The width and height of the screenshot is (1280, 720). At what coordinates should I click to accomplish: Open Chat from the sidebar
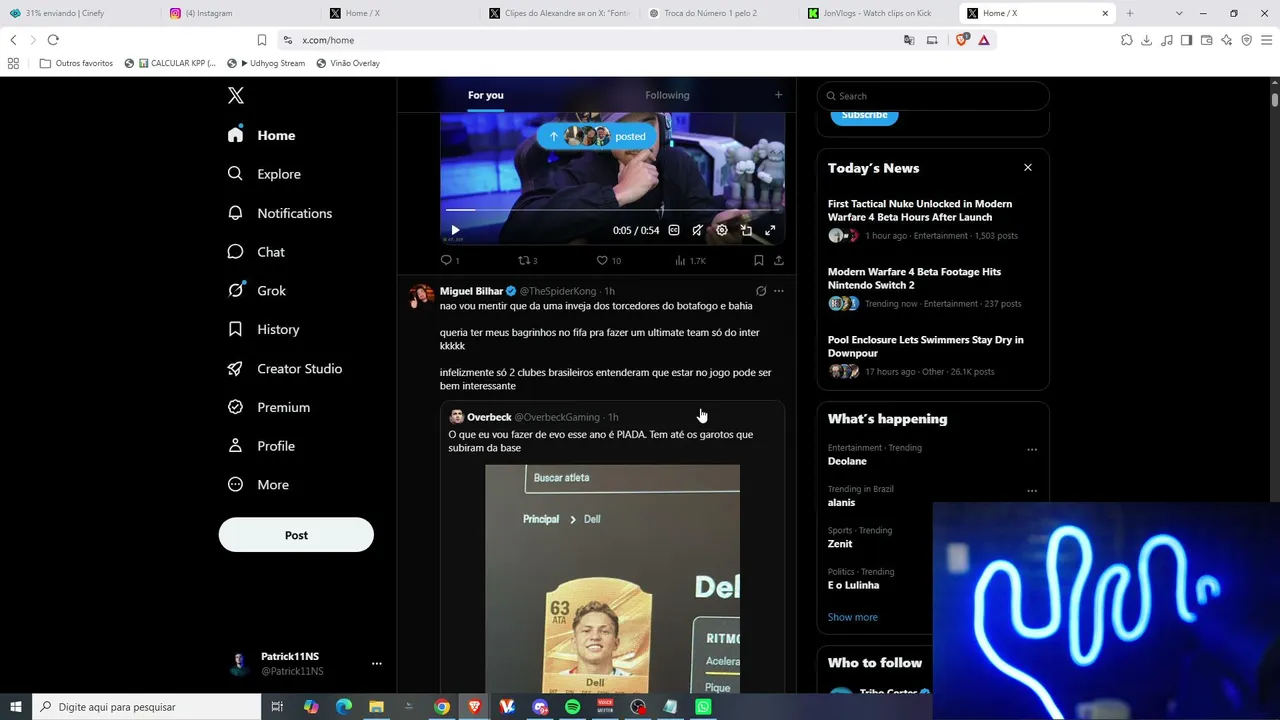pyautogui.click(x=257, y=252)
